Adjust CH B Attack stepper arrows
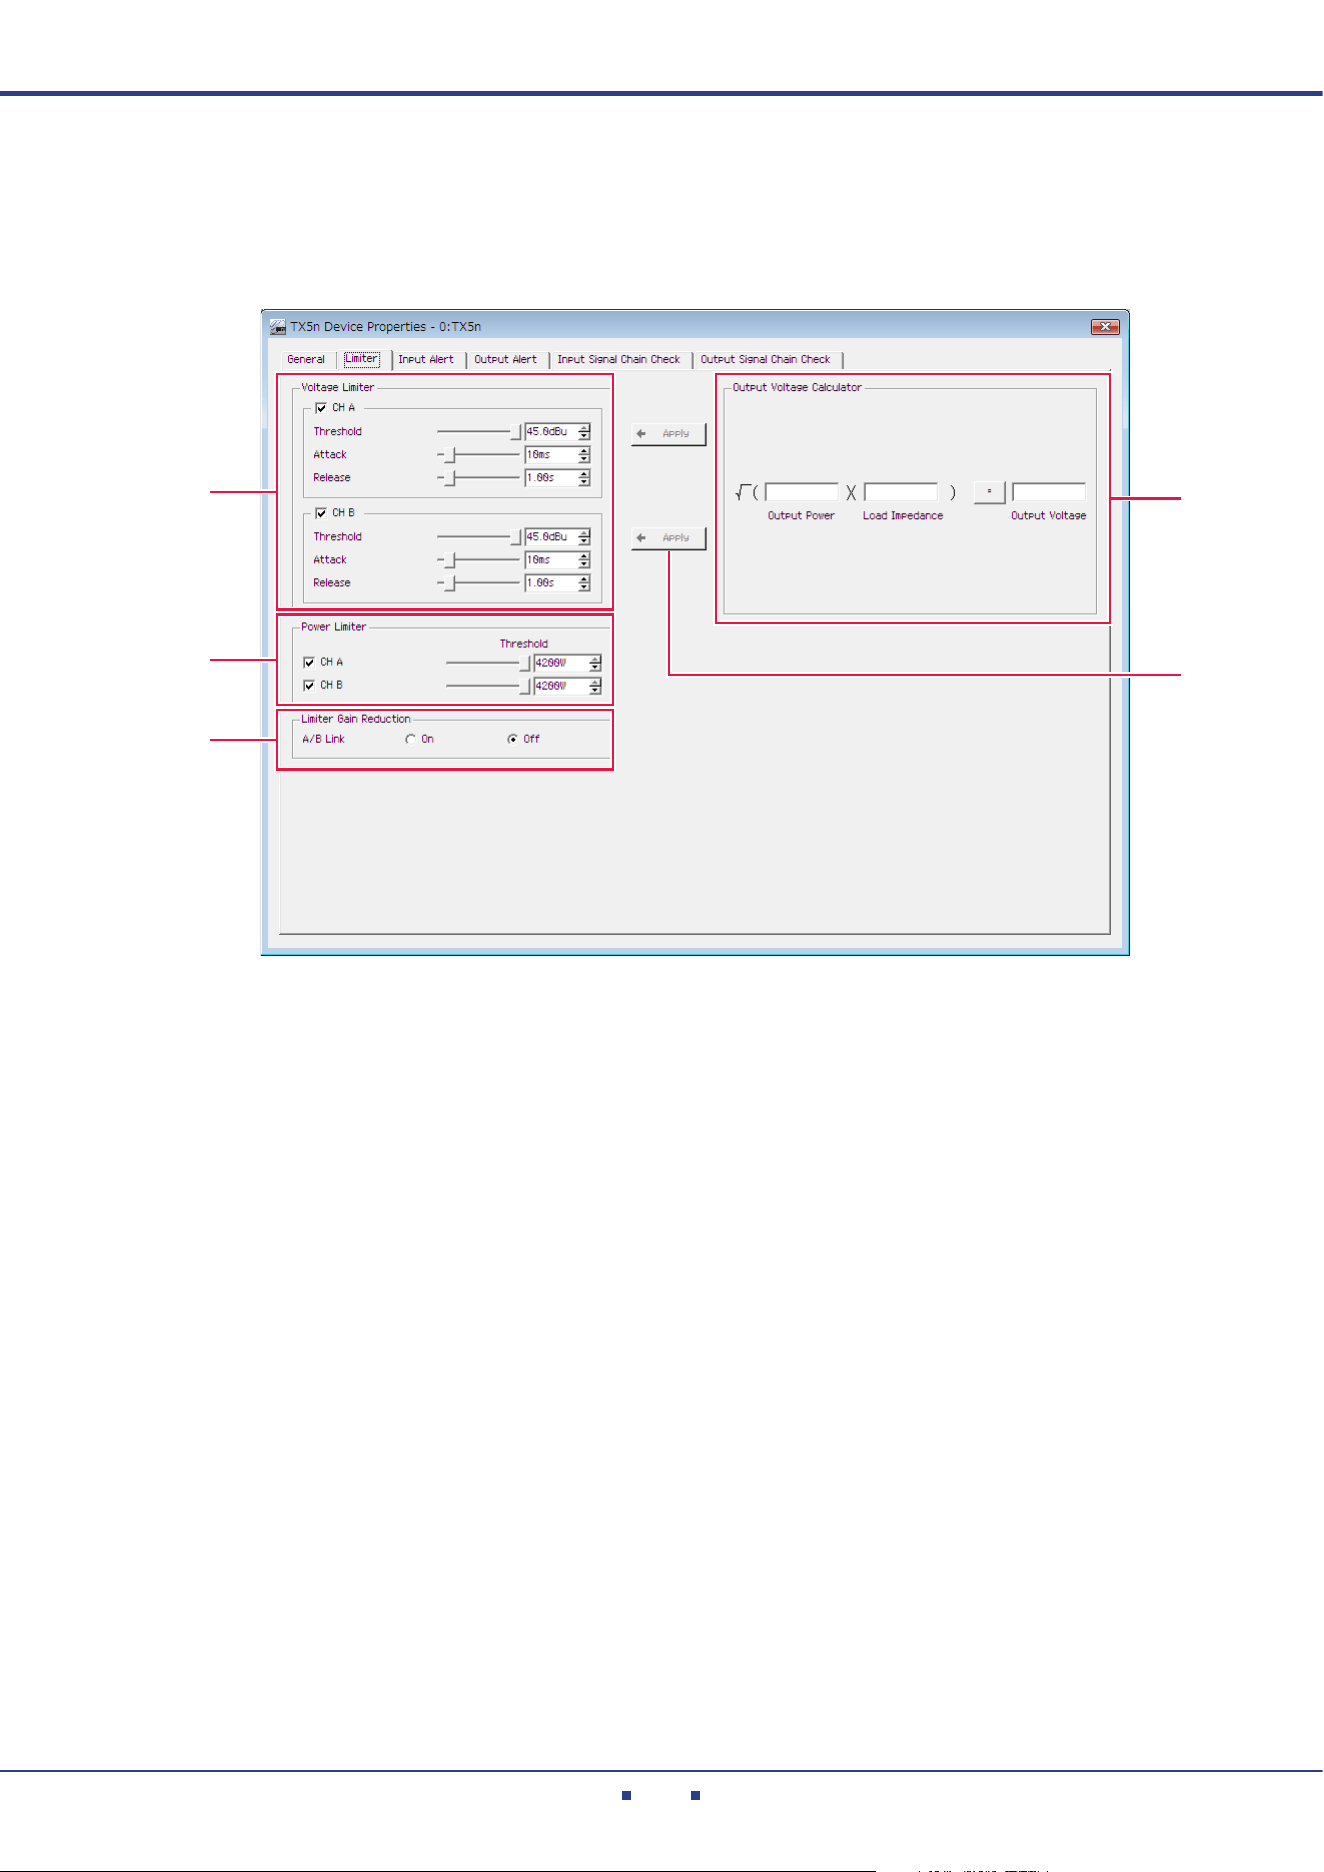Image resolution: width=1324 pixels, height=1872 pixels. tap(584, 560)
